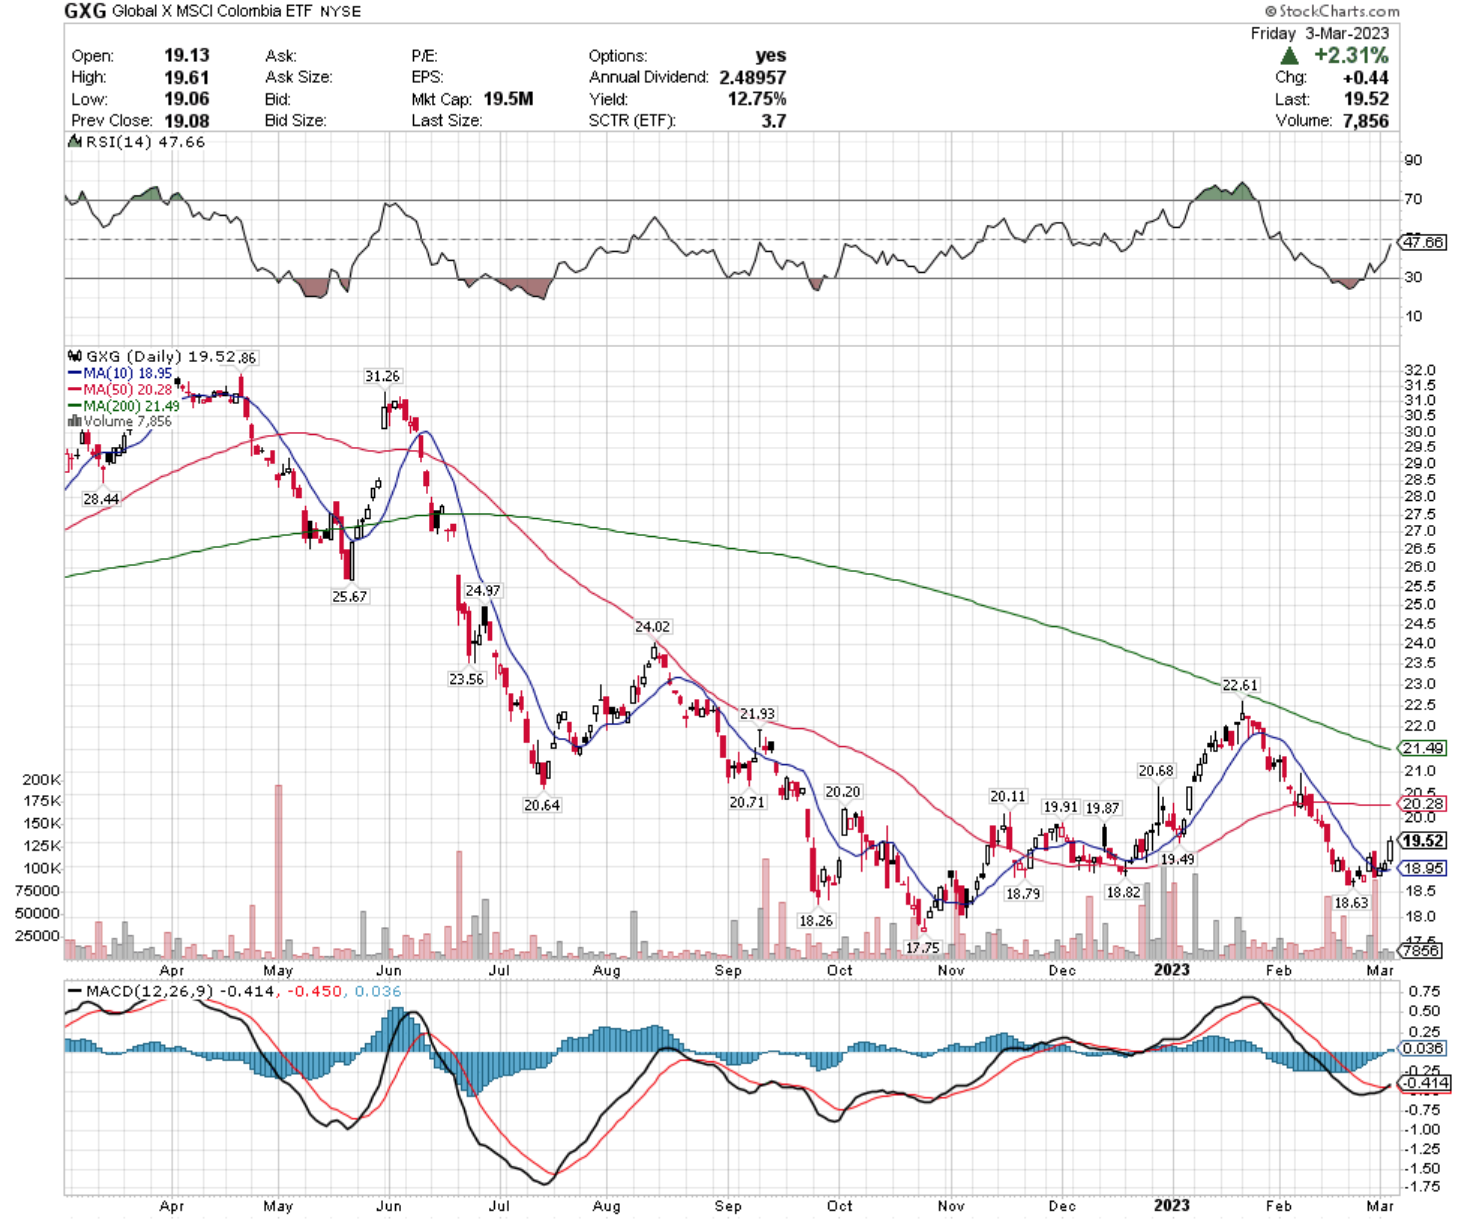Click the High value 19.61
This screenshot has height=1224, width=1468.
click(187, 77)
